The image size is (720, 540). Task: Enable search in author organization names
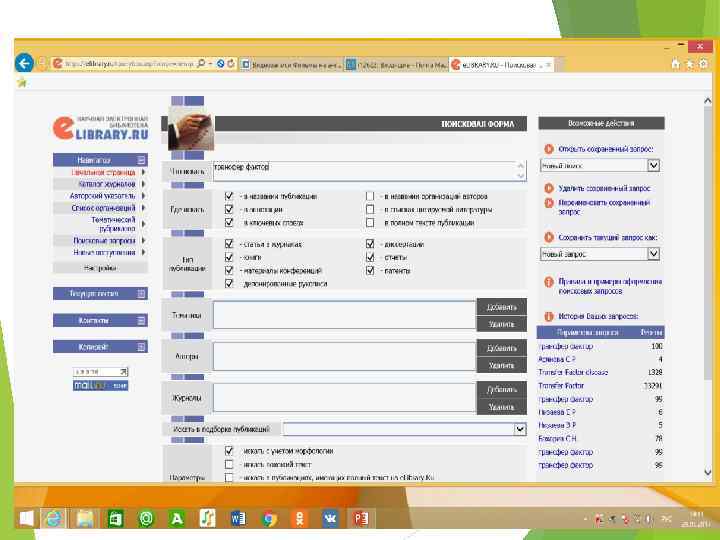click(x=370, y=196)
